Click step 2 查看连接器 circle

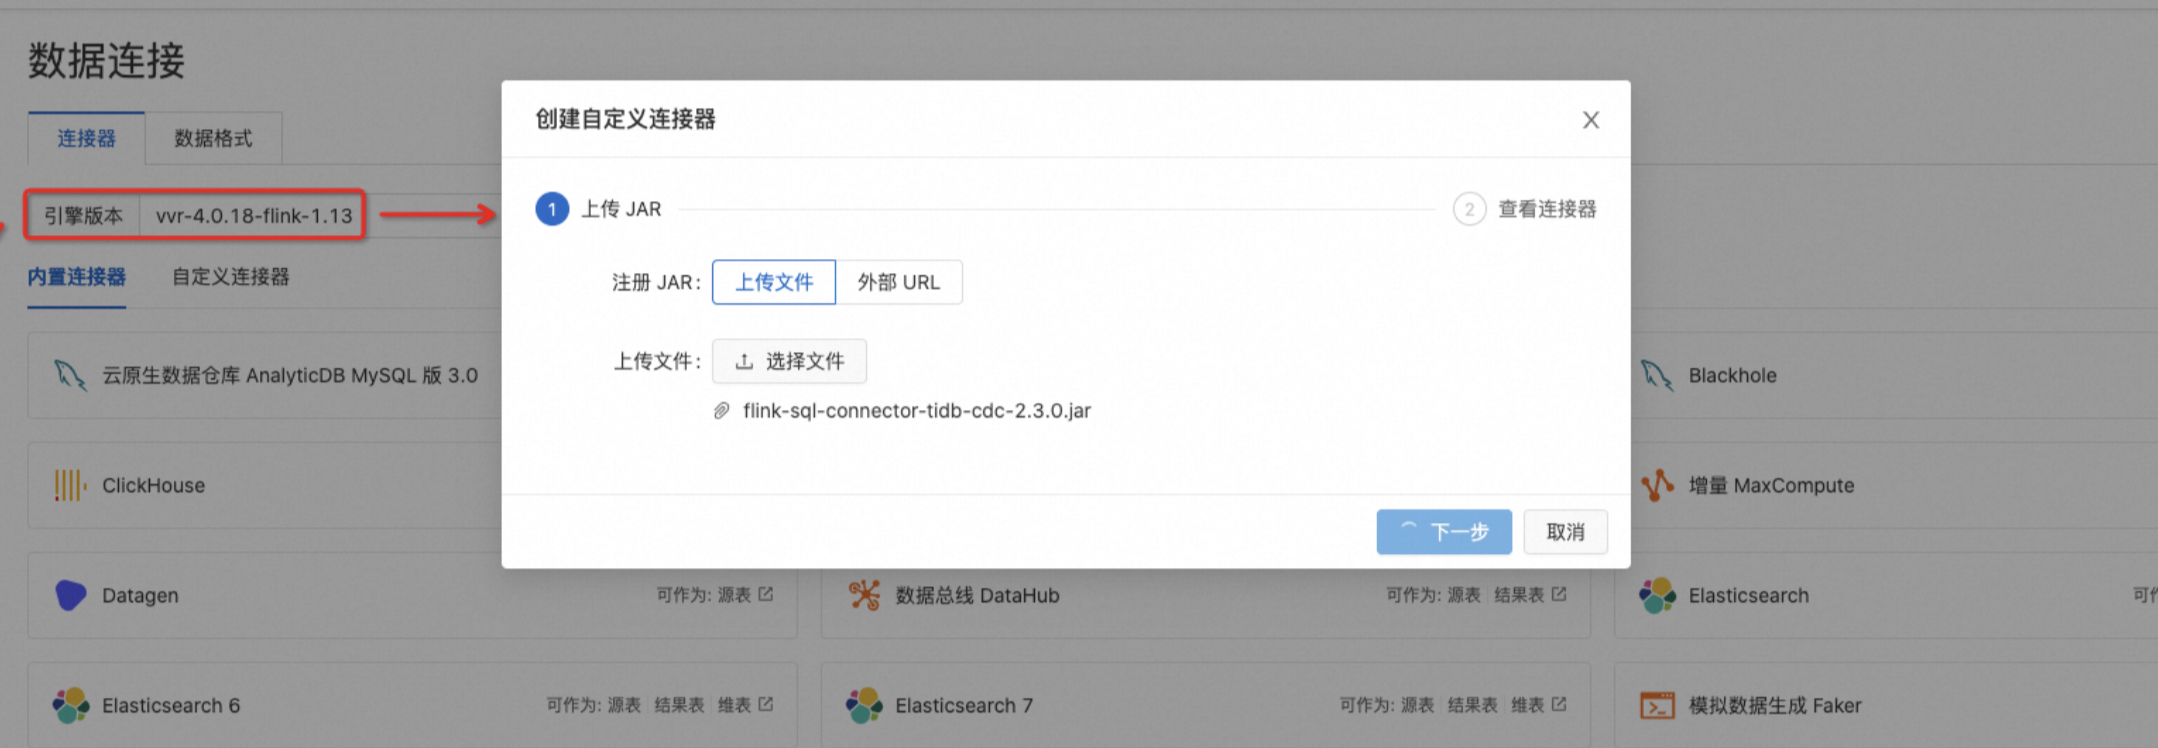click(x=1469, y=209)
